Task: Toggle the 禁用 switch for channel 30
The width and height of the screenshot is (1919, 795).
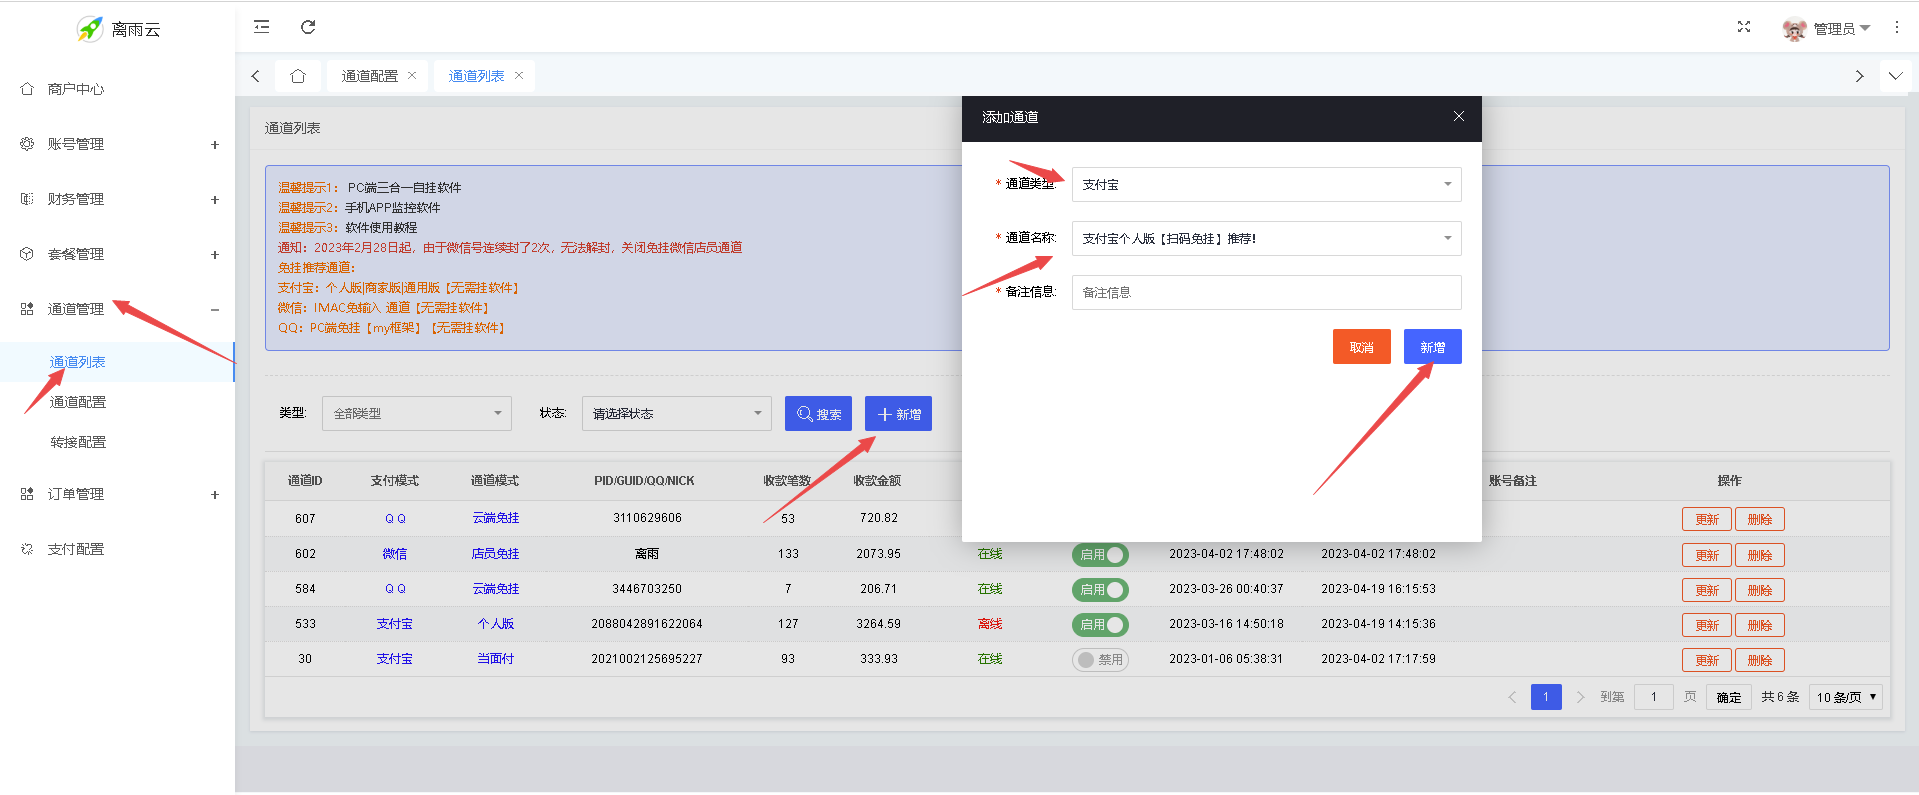Action: [1100, 659]
